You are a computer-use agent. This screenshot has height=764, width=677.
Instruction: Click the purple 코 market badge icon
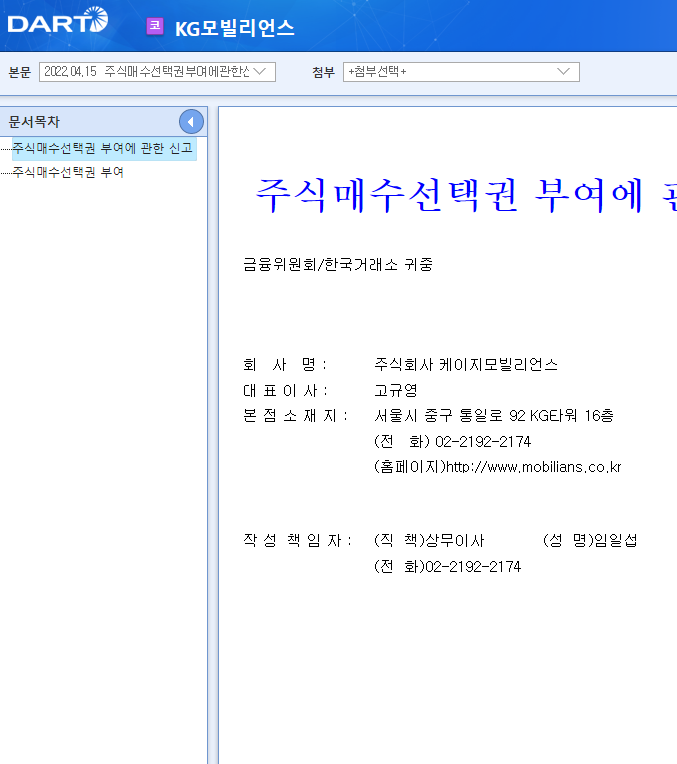click(x=155, y=26)
